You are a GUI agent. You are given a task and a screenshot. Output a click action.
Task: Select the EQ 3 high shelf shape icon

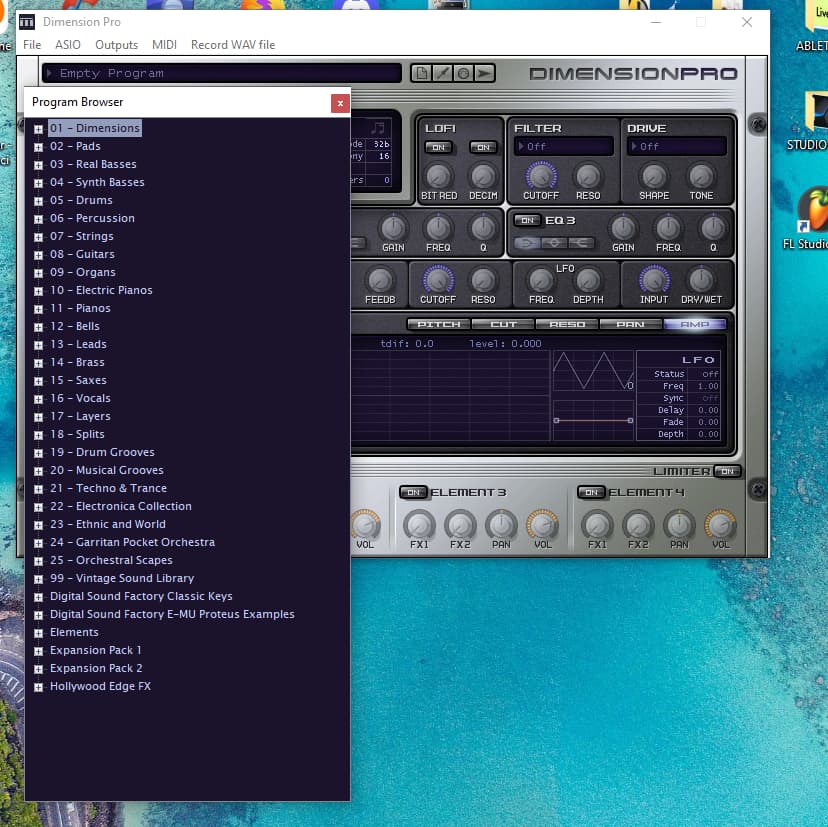click(581, 242)
